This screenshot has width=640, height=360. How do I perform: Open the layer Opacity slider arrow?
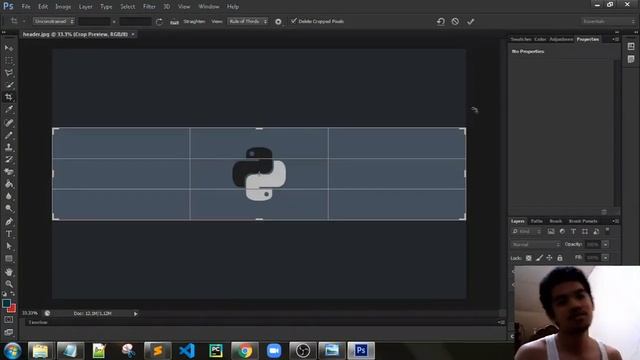605,244
